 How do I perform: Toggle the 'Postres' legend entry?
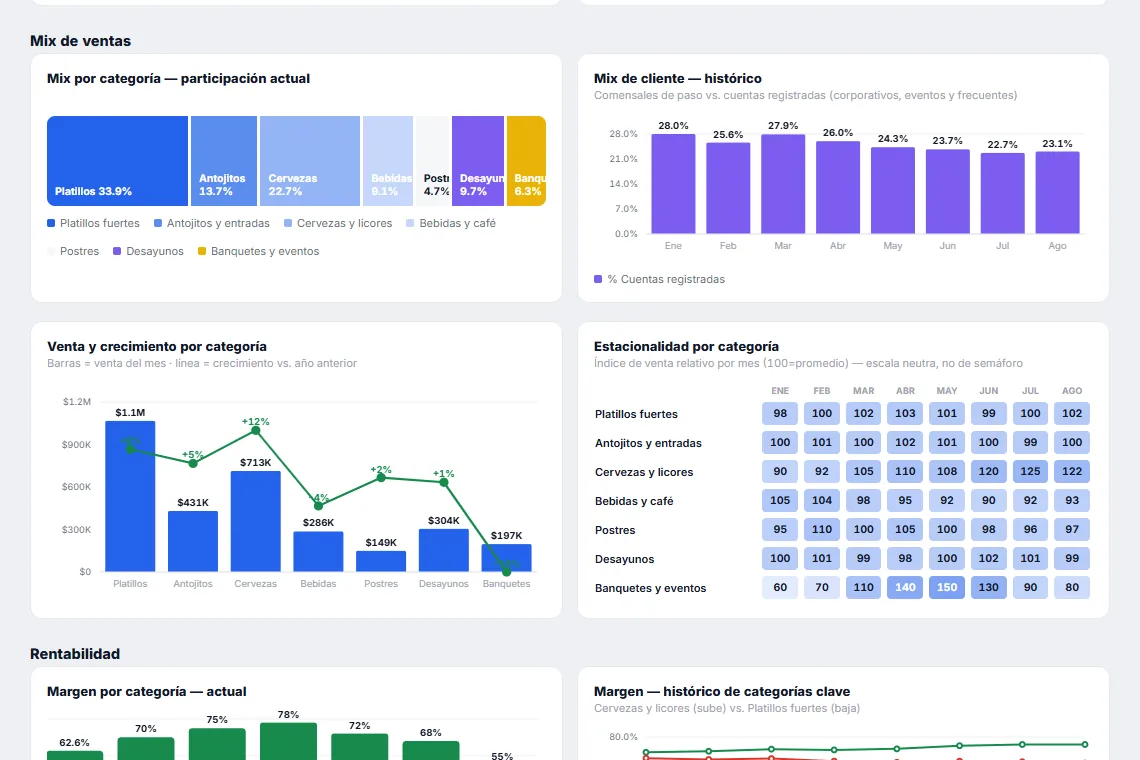pos(73,251)
